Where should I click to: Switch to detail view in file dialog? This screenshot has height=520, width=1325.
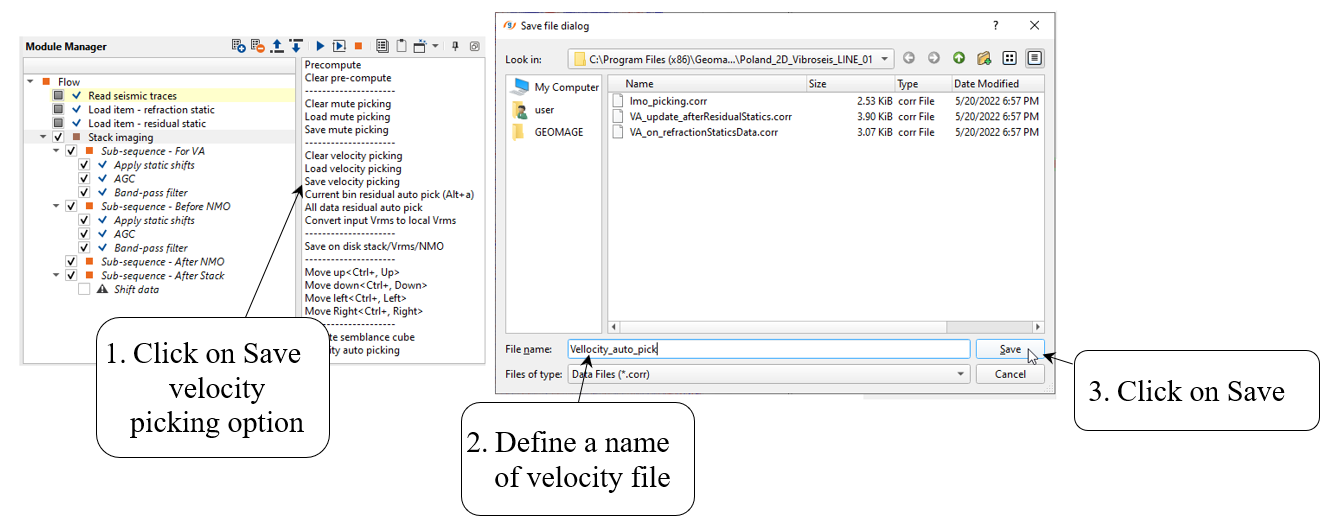(1034, 59)
